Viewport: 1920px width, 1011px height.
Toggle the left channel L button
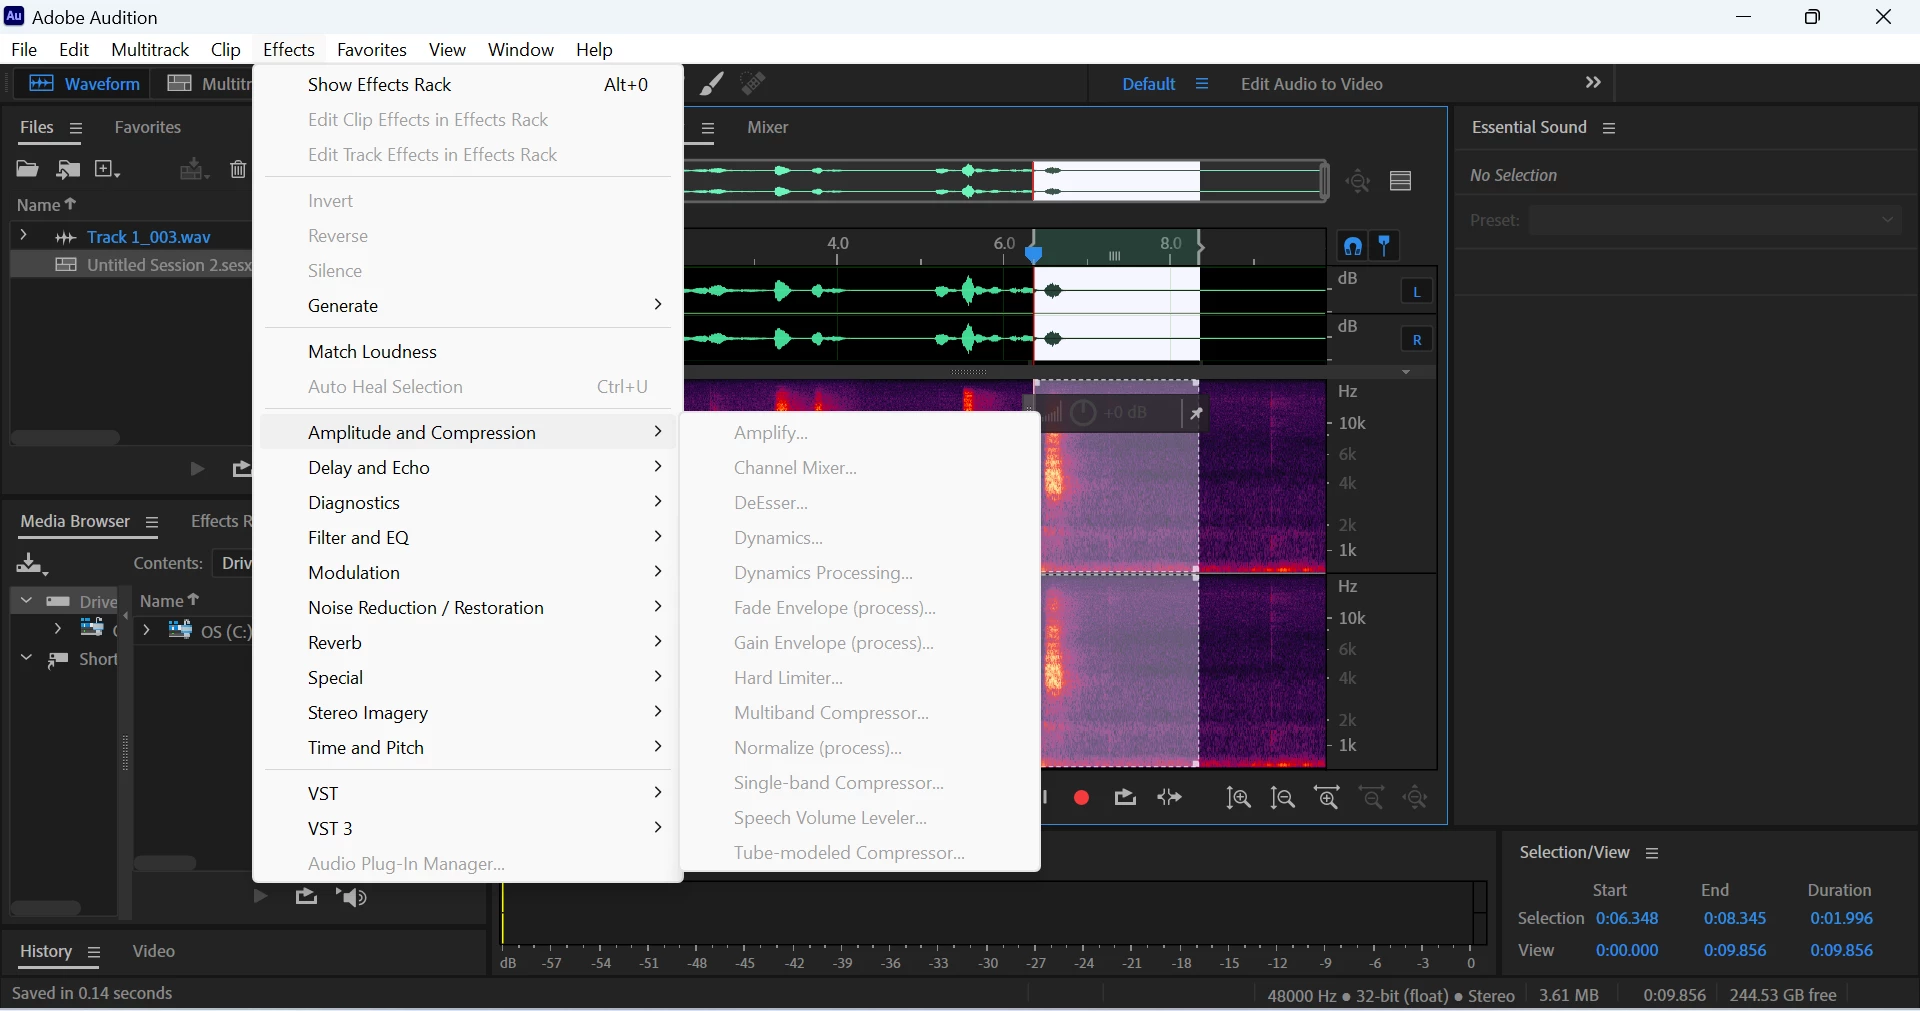click(1417, 293)
